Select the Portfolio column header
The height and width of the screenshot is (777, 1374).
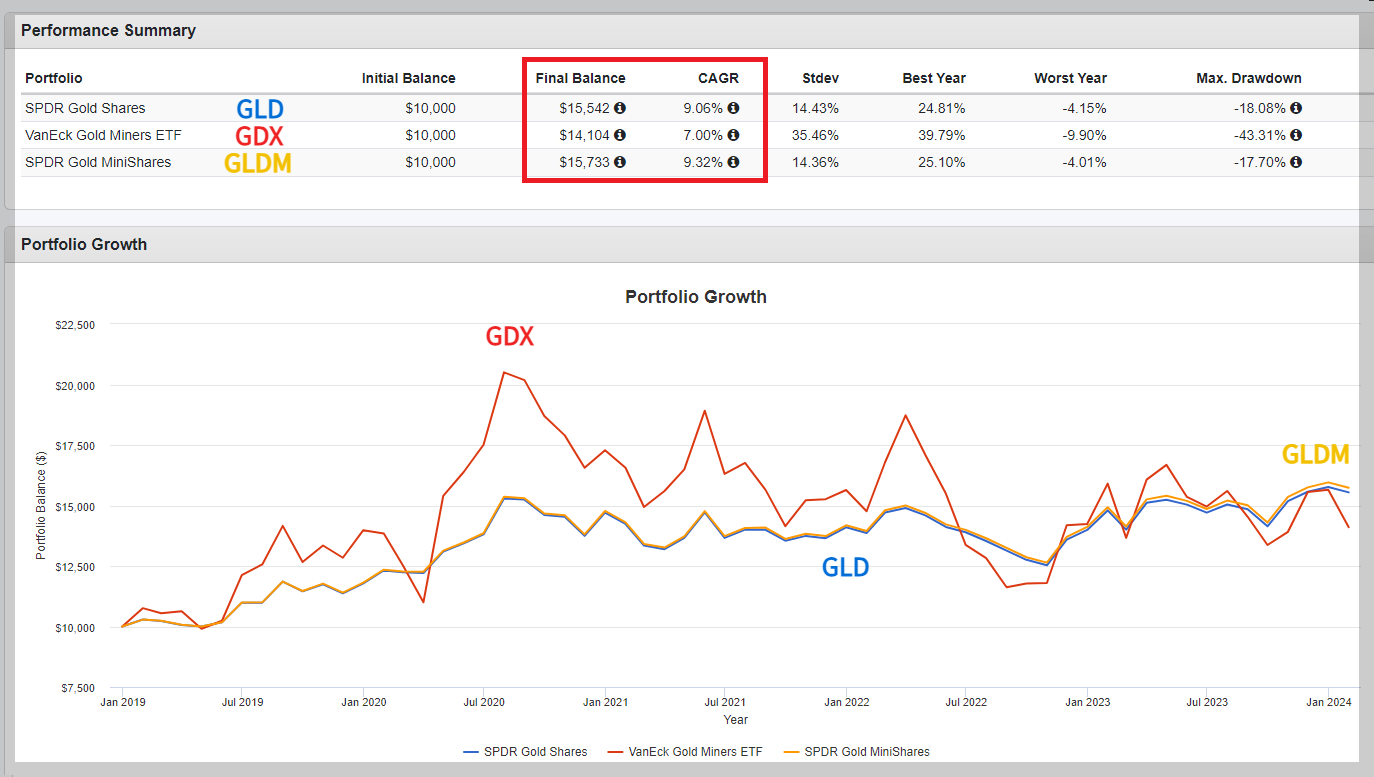pos(54,78)
